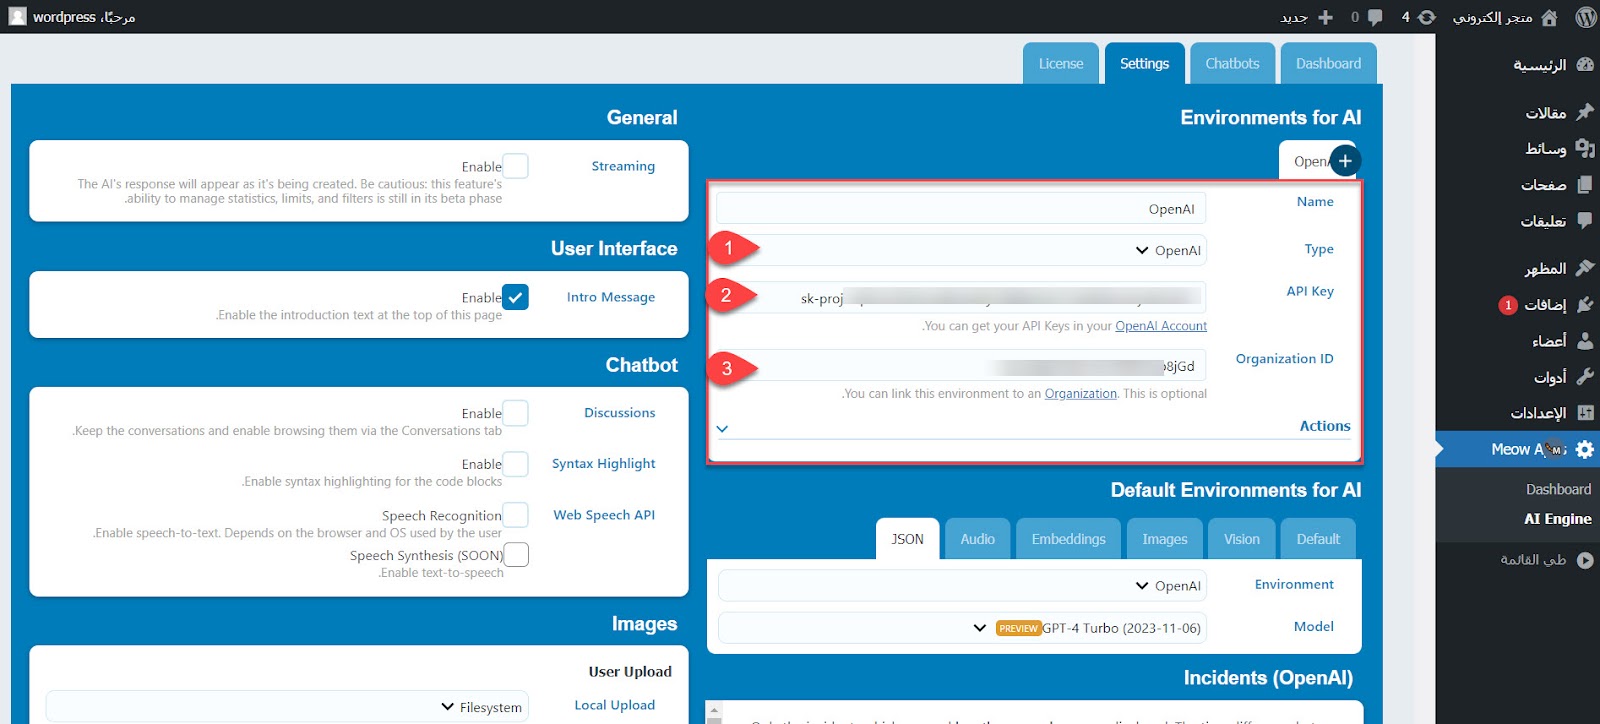Image resolution: width=1600 pixels, height=724 pixels.
Task: Click the updates refresh icon in admin bar
Action: click(x=1427, y=17)
